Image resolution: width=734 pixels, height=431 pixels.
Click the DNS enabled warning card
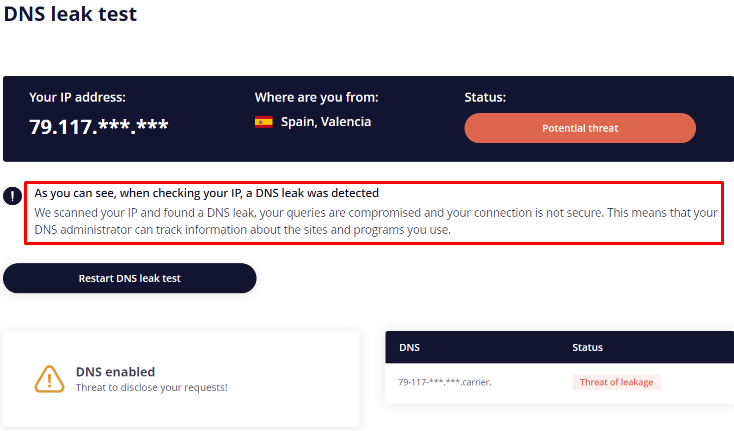tap(181, 379)
